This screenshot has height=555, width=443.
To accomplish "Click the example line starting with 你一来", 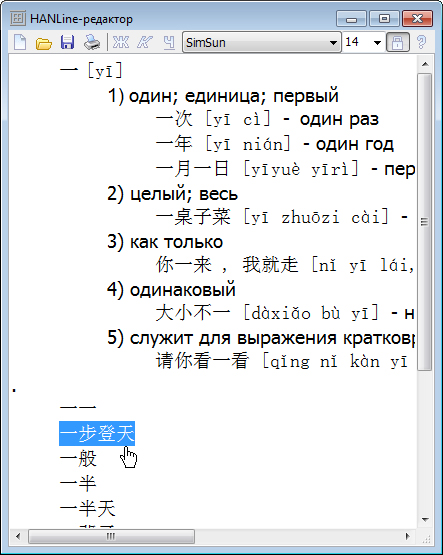I will 285,265.
